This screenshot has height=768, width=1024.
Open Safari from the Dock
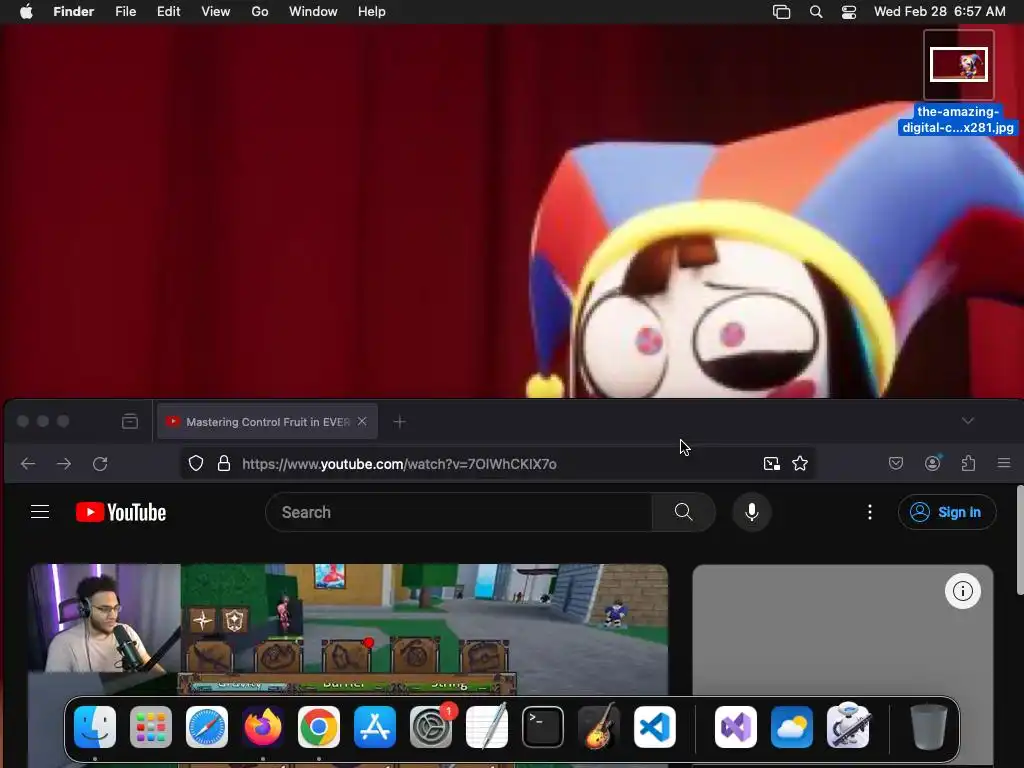[207, 727]
